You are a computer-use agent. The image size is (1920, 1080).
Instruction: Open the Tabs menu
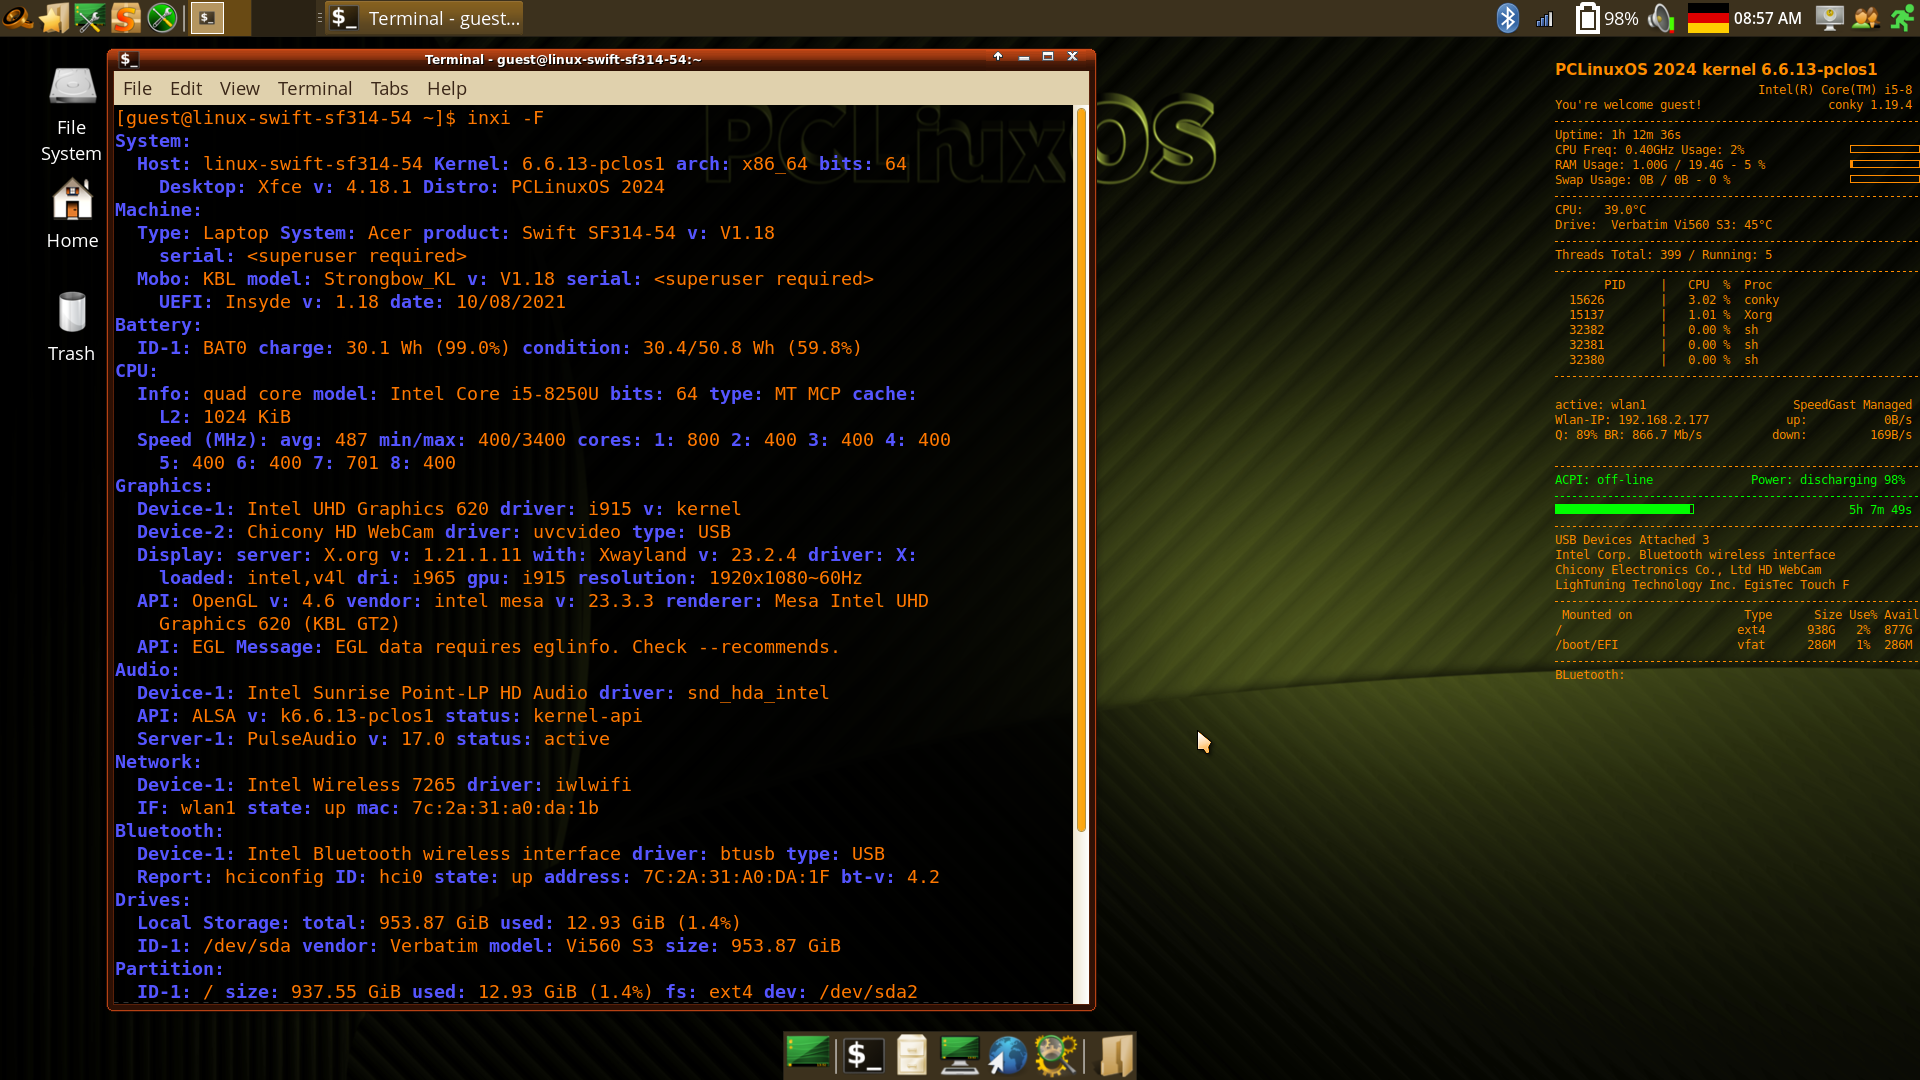point(389,89)
